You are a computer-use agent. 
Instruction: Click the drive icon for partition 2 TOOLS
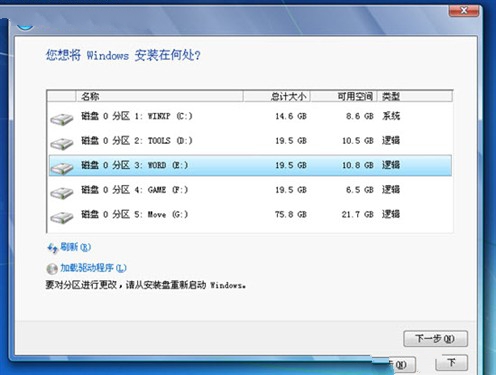[x=62, y=143]
